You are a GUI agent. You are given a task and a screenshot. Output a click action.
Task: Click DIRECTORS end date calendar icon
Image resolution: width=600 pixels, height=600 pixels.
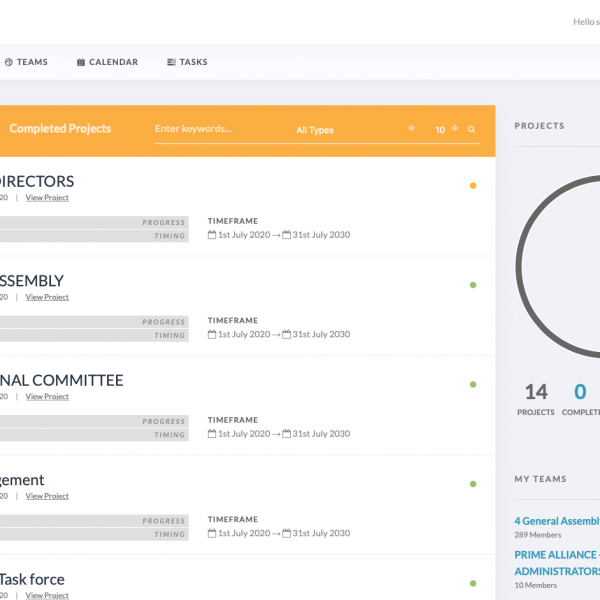286,235
